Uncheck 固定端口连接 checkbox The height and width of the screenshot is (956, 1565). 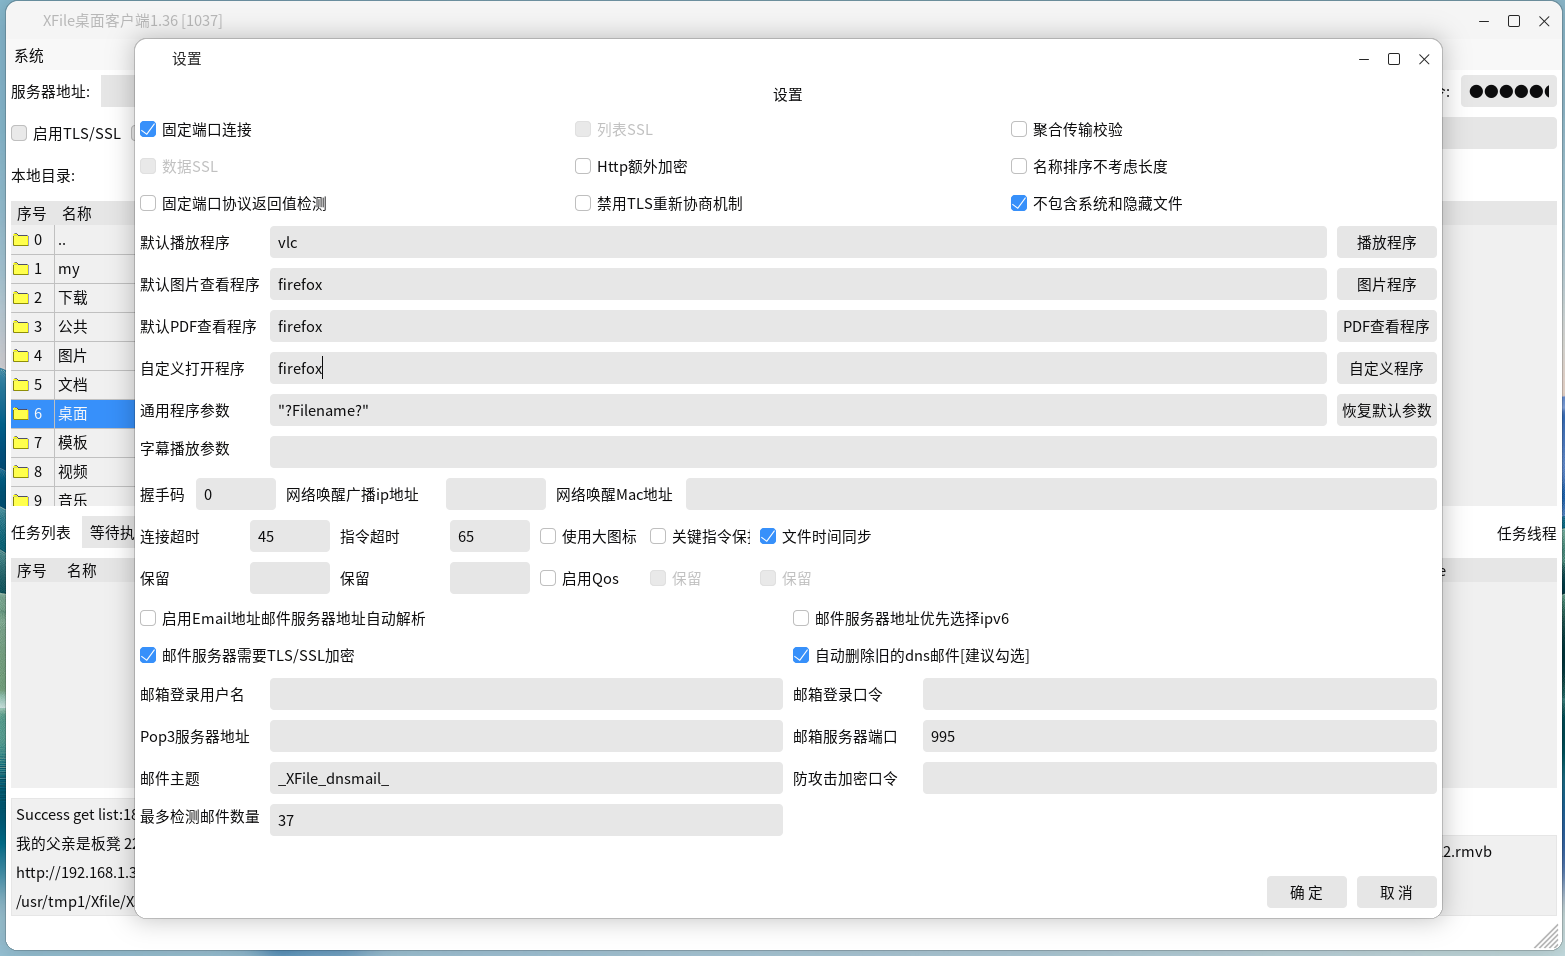148,129
